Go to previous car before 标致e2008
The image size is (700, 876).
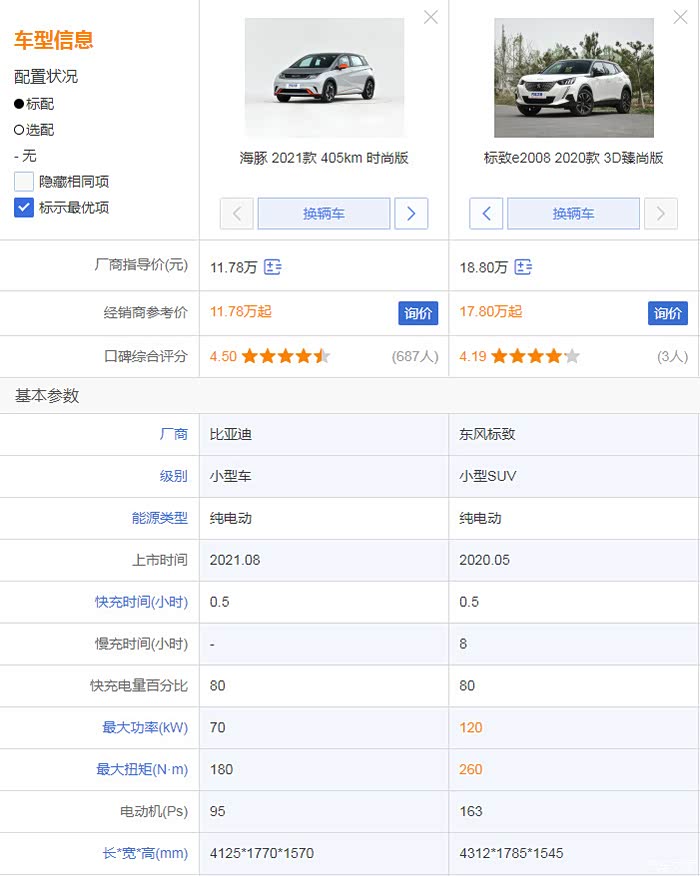[x=486, y=214]
